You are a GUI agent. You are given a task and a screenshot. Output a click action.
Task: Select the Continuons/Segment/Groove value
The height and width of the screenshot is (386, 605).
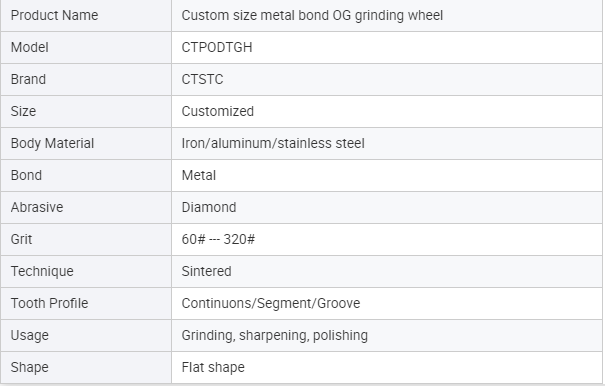pyautogui.click(x=271, y=304)
